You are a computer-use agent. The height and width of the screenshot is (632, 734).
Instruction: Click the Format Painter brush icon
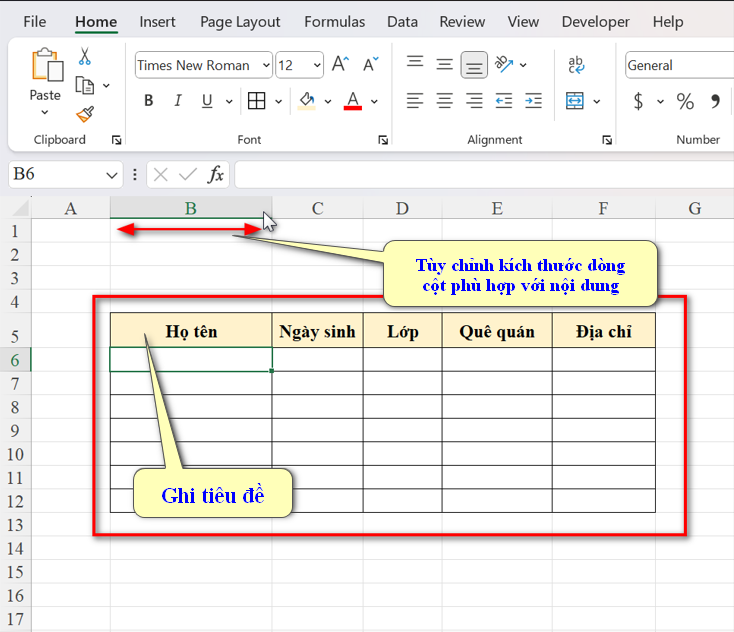pos(85,114)
